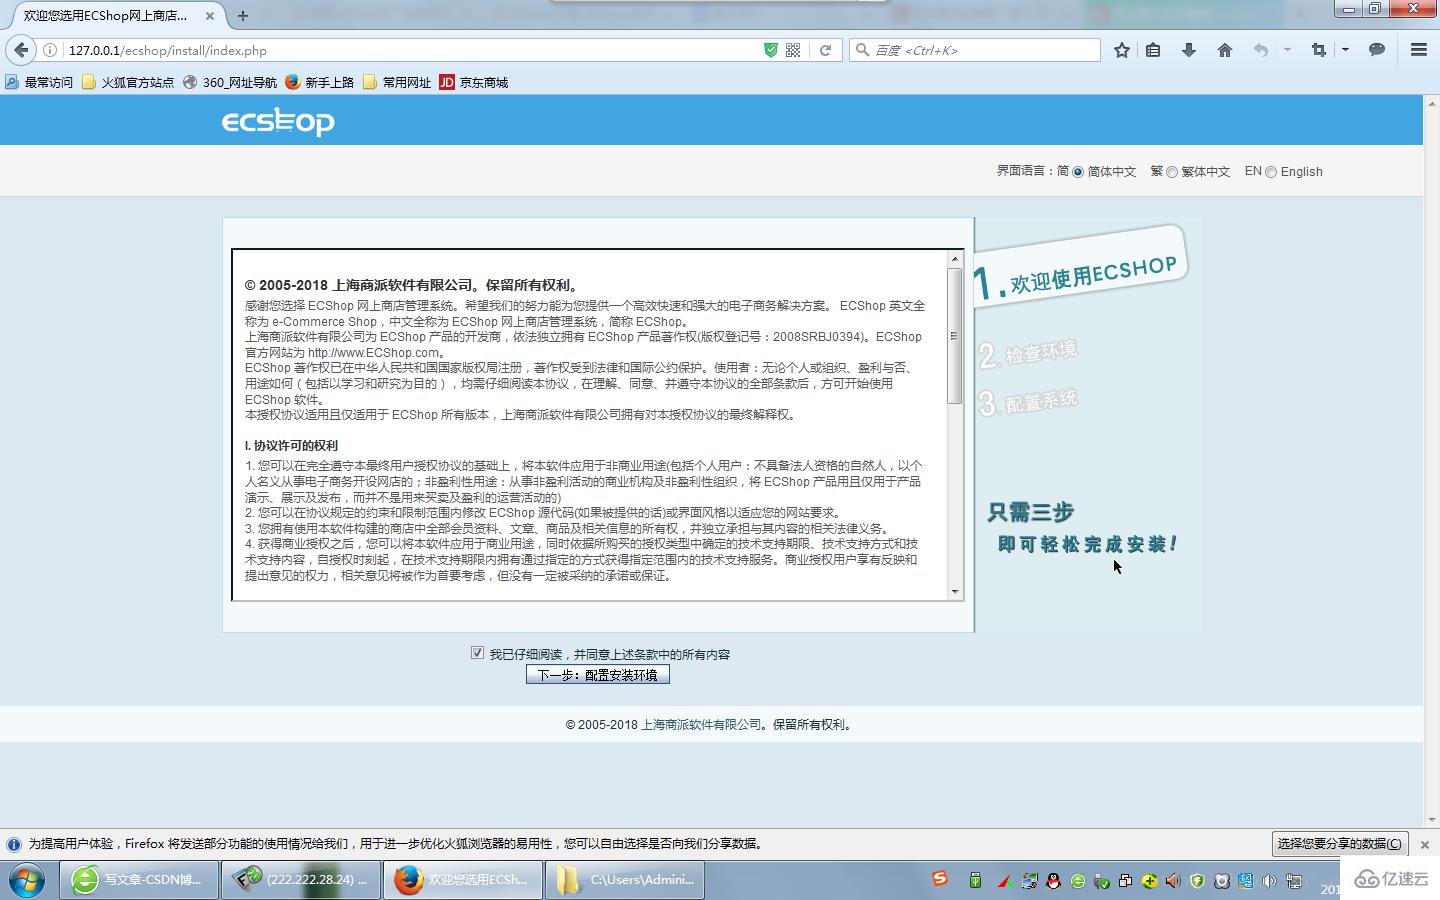Open C:\Users\Admini... Explorer taskbar item

(625, 880)
